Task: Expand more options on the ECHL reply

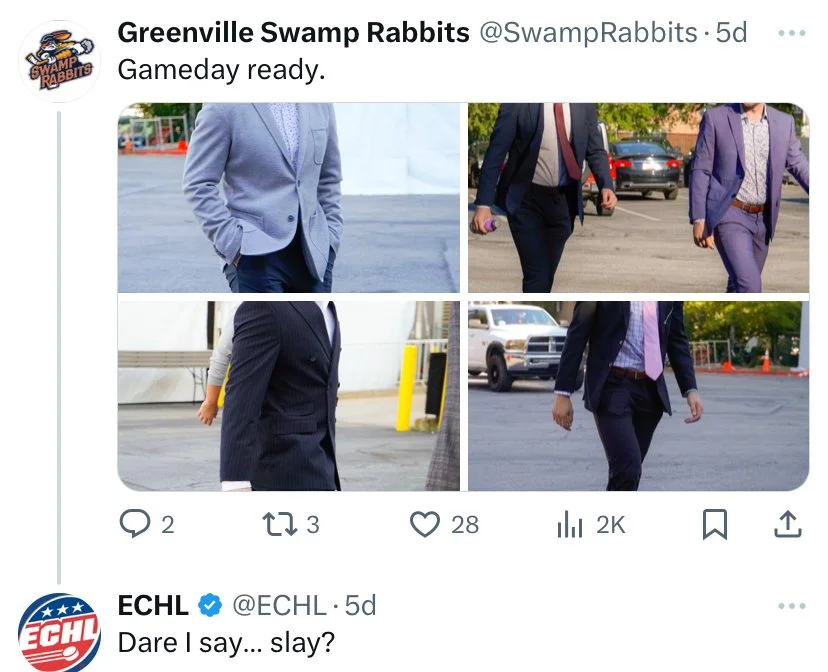Action: [x=792, y=605]
